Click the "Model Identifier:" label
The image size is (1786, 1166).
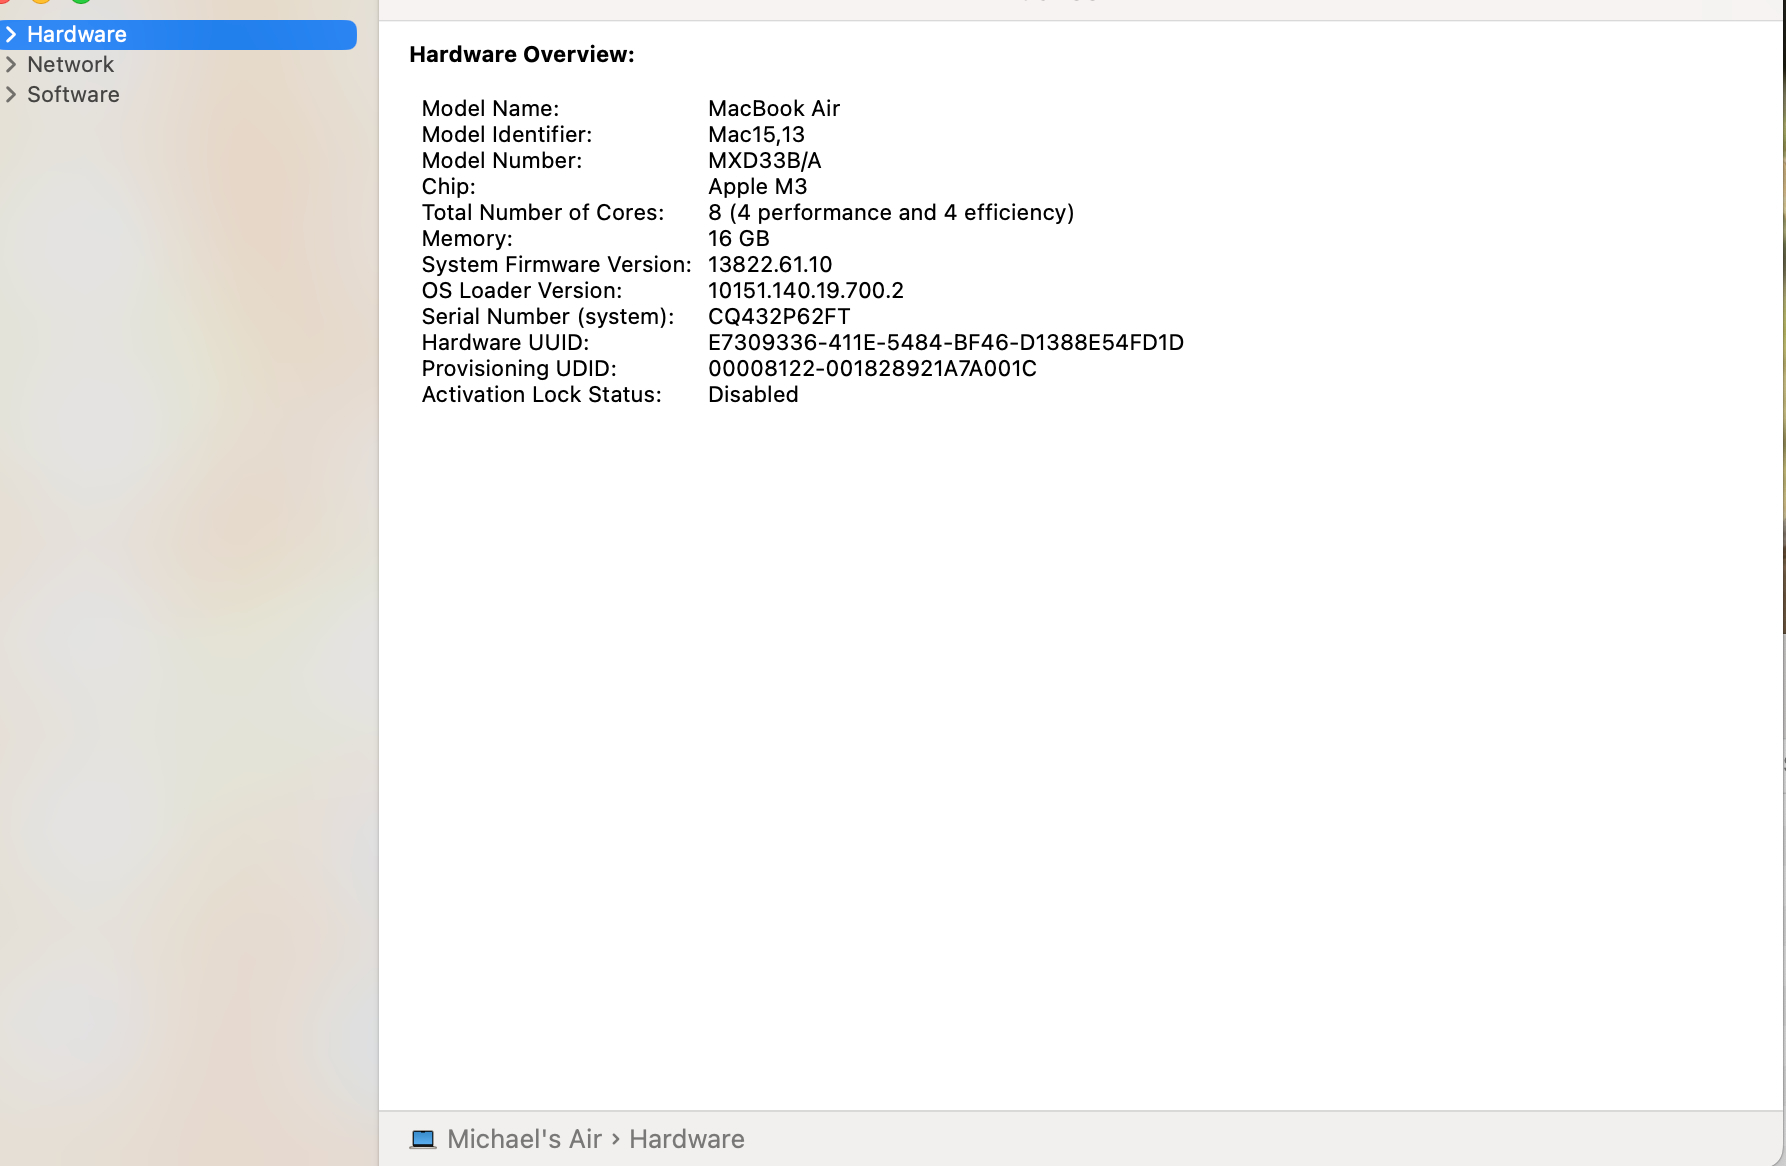pos(507,134)
